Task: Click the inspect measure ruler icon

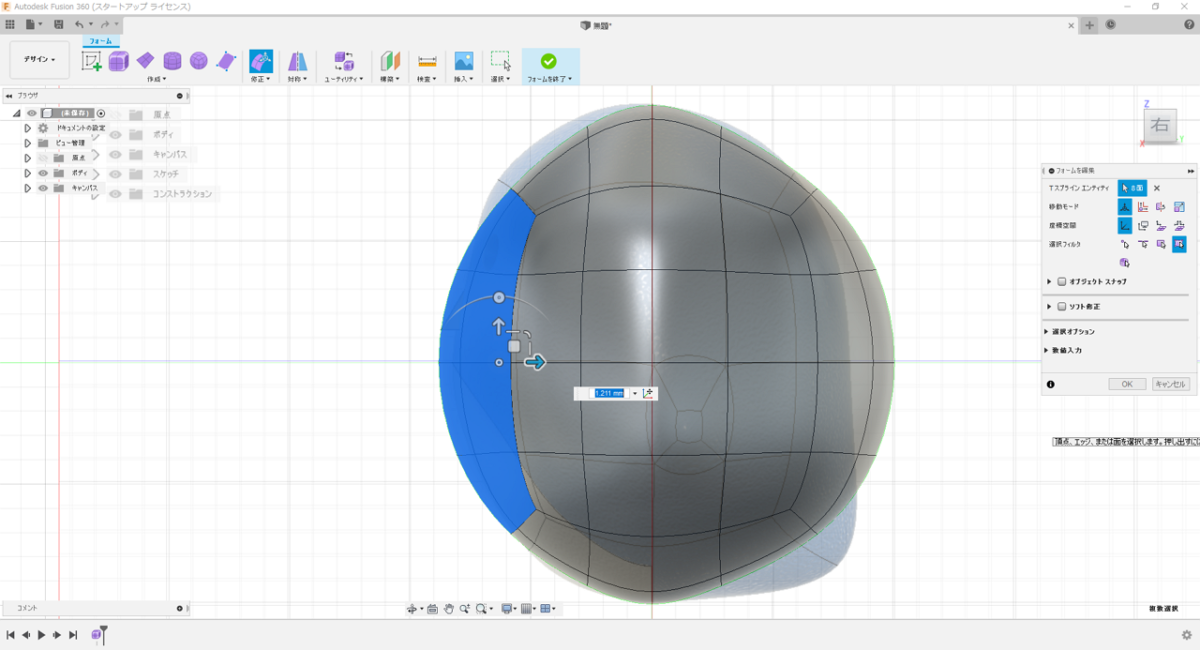Action: point(427,61)
